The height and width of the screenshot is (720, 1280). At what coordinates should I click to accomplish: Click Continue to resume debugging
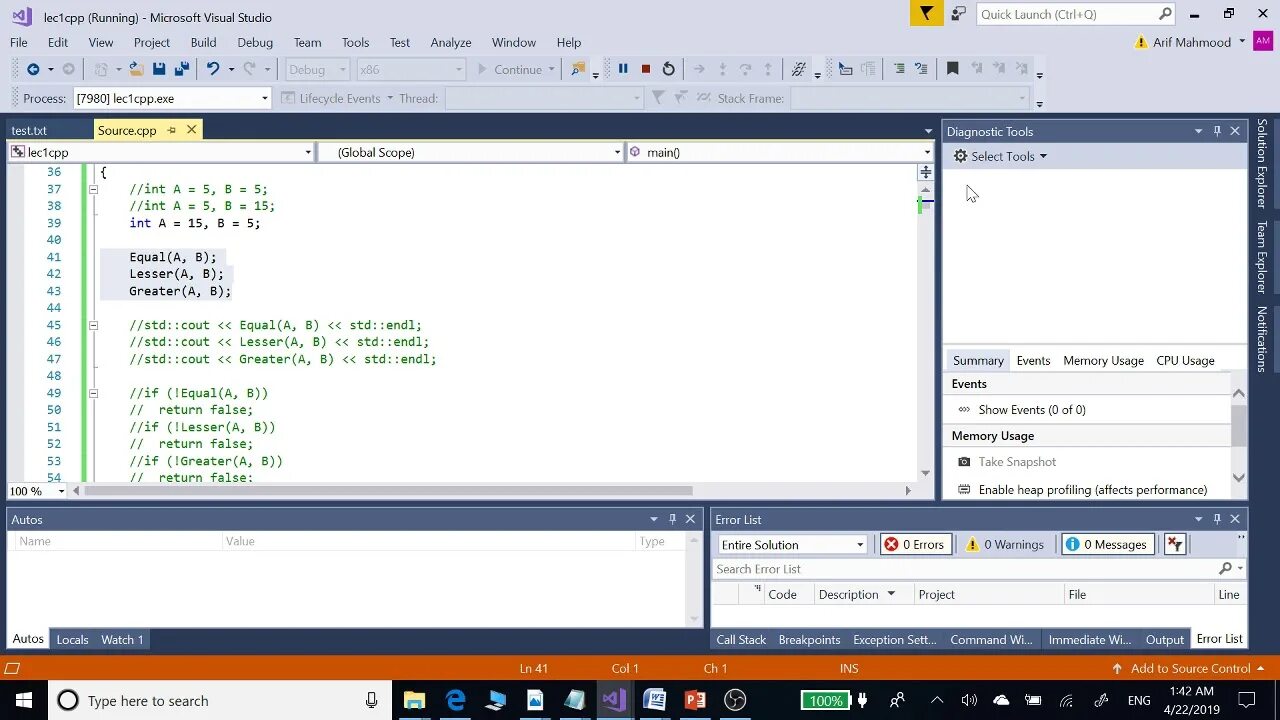pos(510,69)
